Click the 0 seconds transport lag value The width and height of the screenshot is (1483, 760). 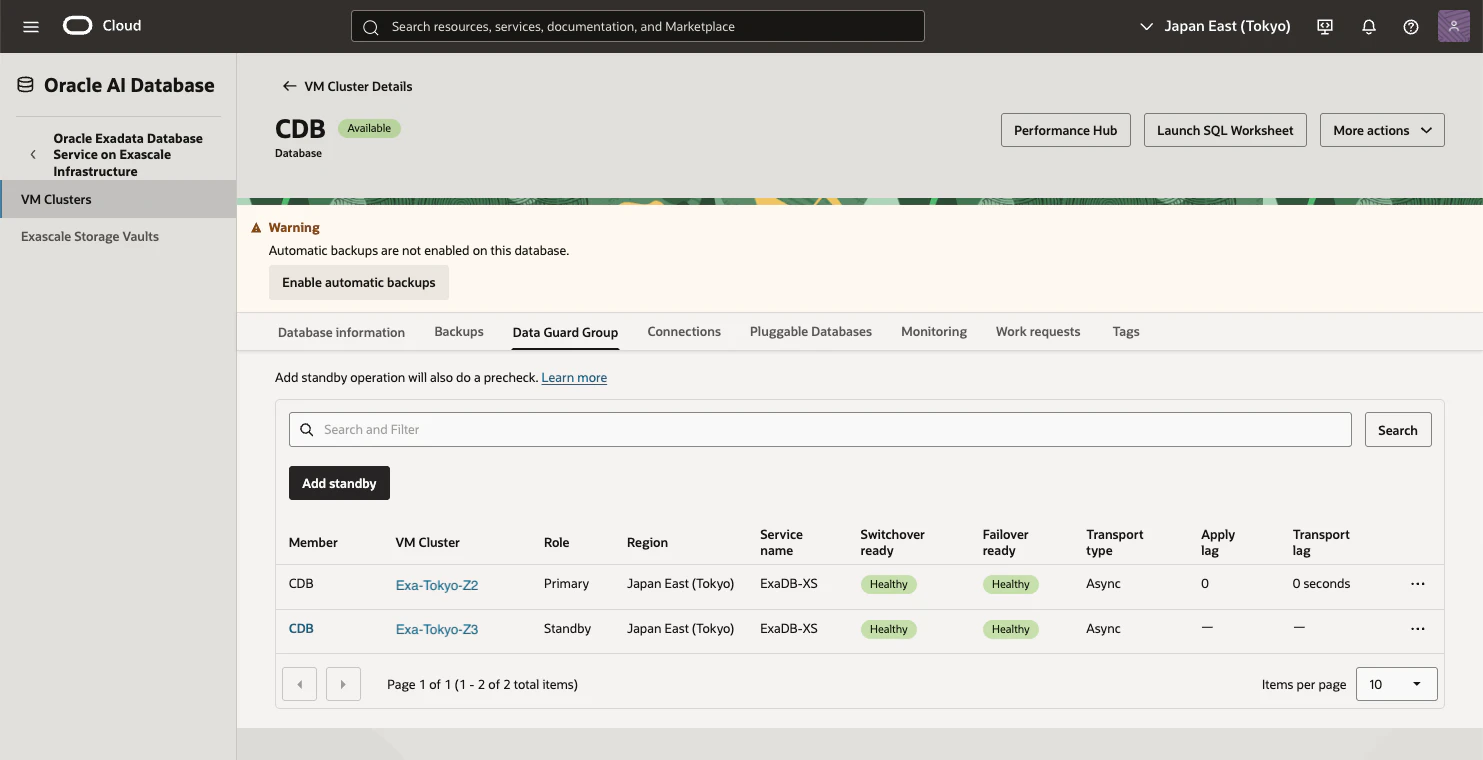pyautogui.click(x=1321, y=584)
